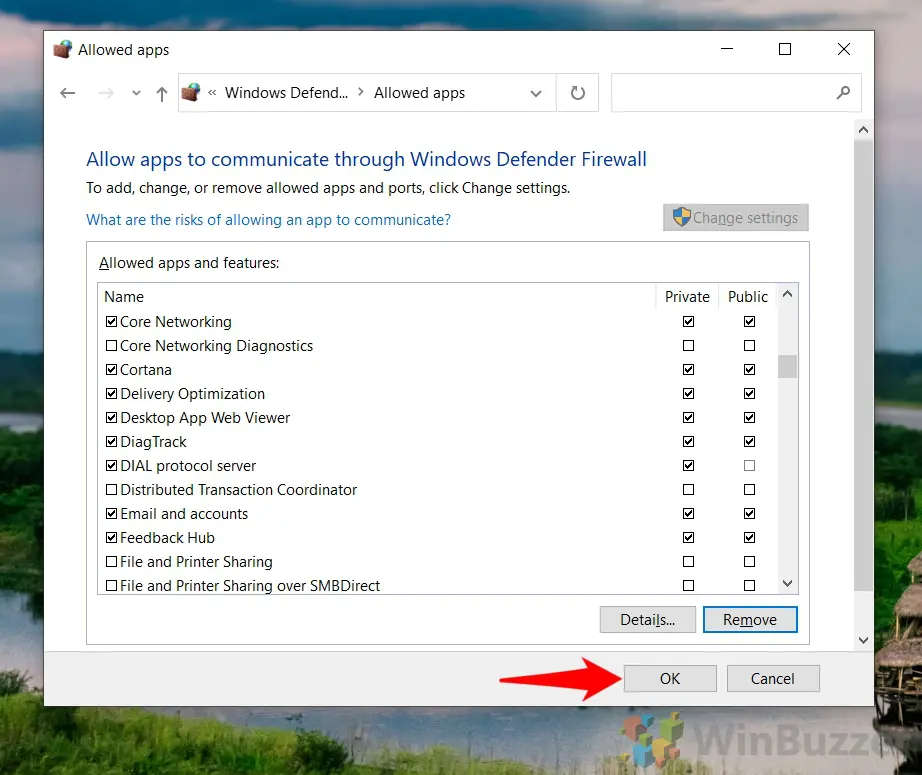922x775 pixels.
Task: Select Allowed apps breadcrumb
Action: point(419,93)
